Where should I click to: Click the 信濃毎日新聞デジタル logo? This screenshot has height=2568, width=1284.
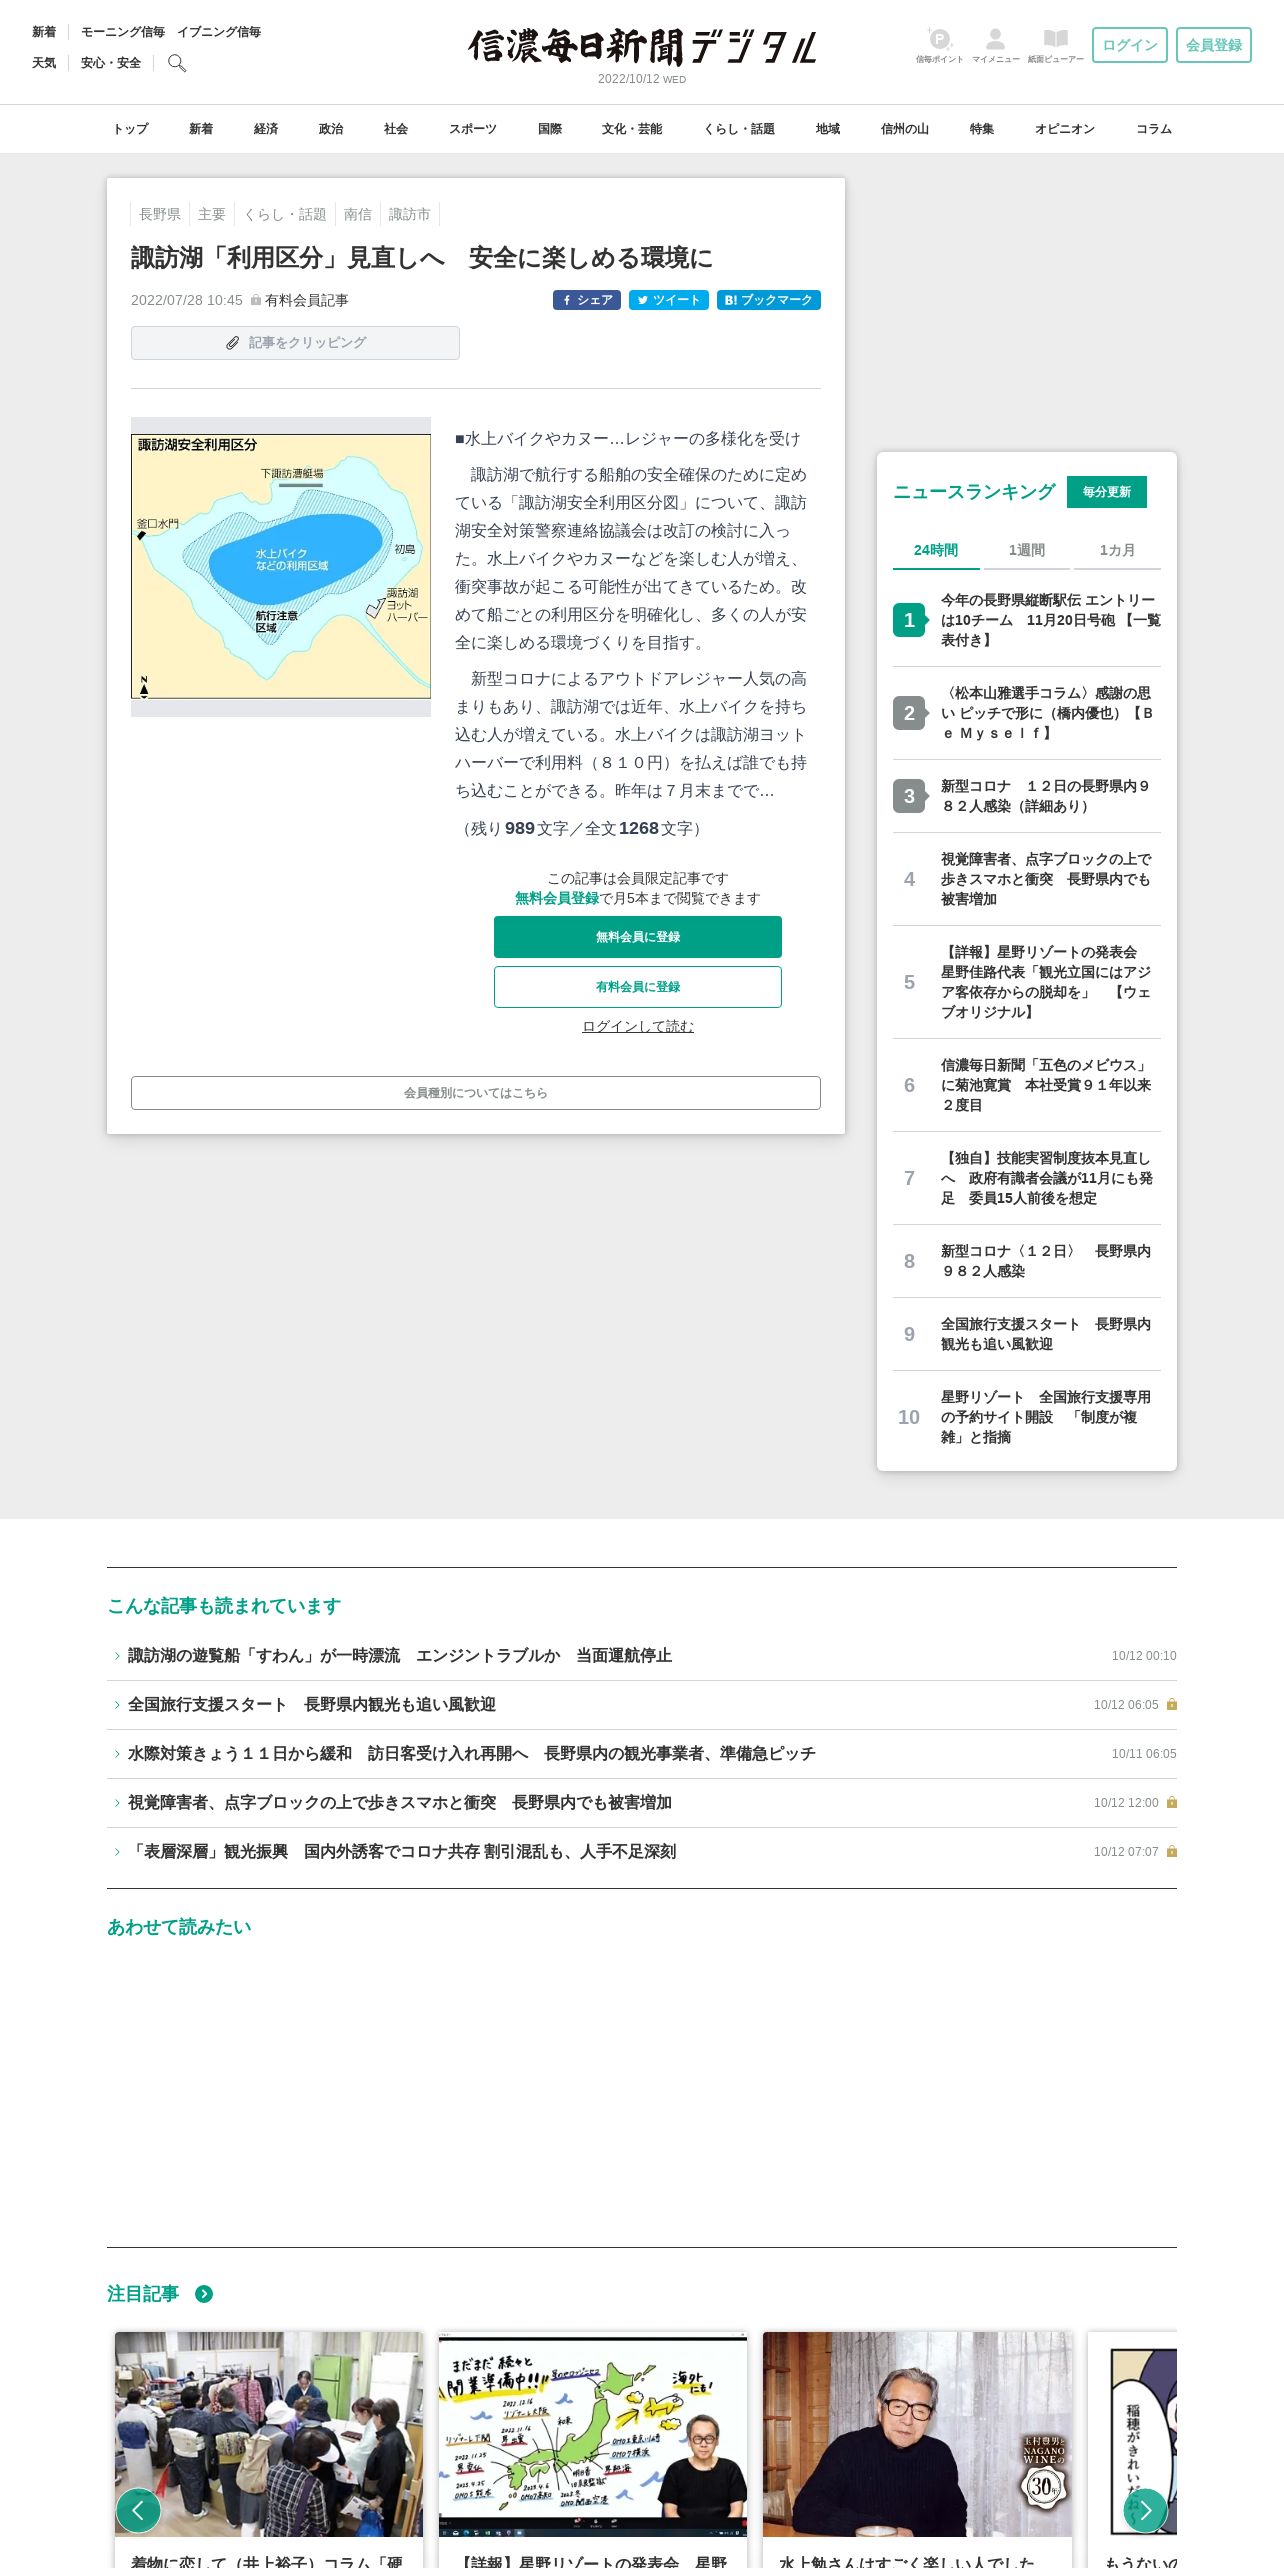642,47
